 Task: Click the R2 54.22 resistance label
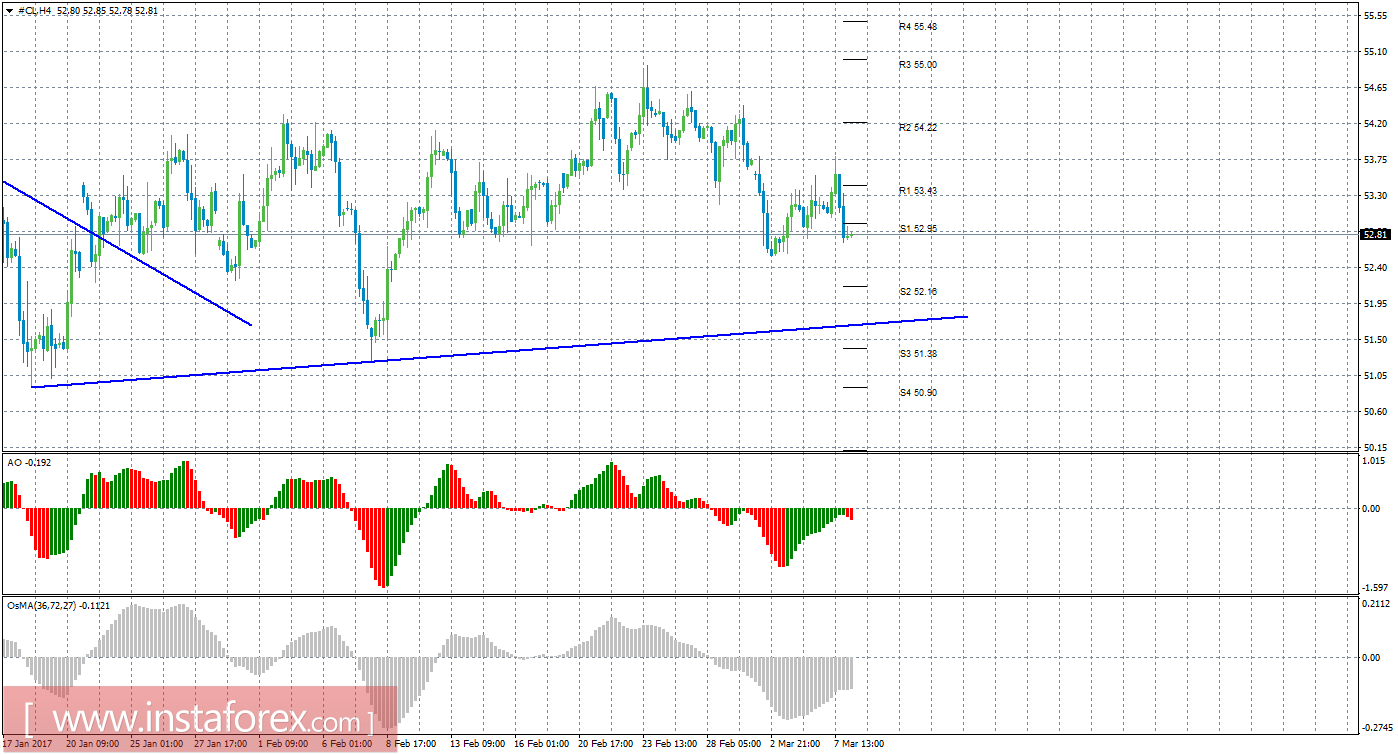point(917,128)
